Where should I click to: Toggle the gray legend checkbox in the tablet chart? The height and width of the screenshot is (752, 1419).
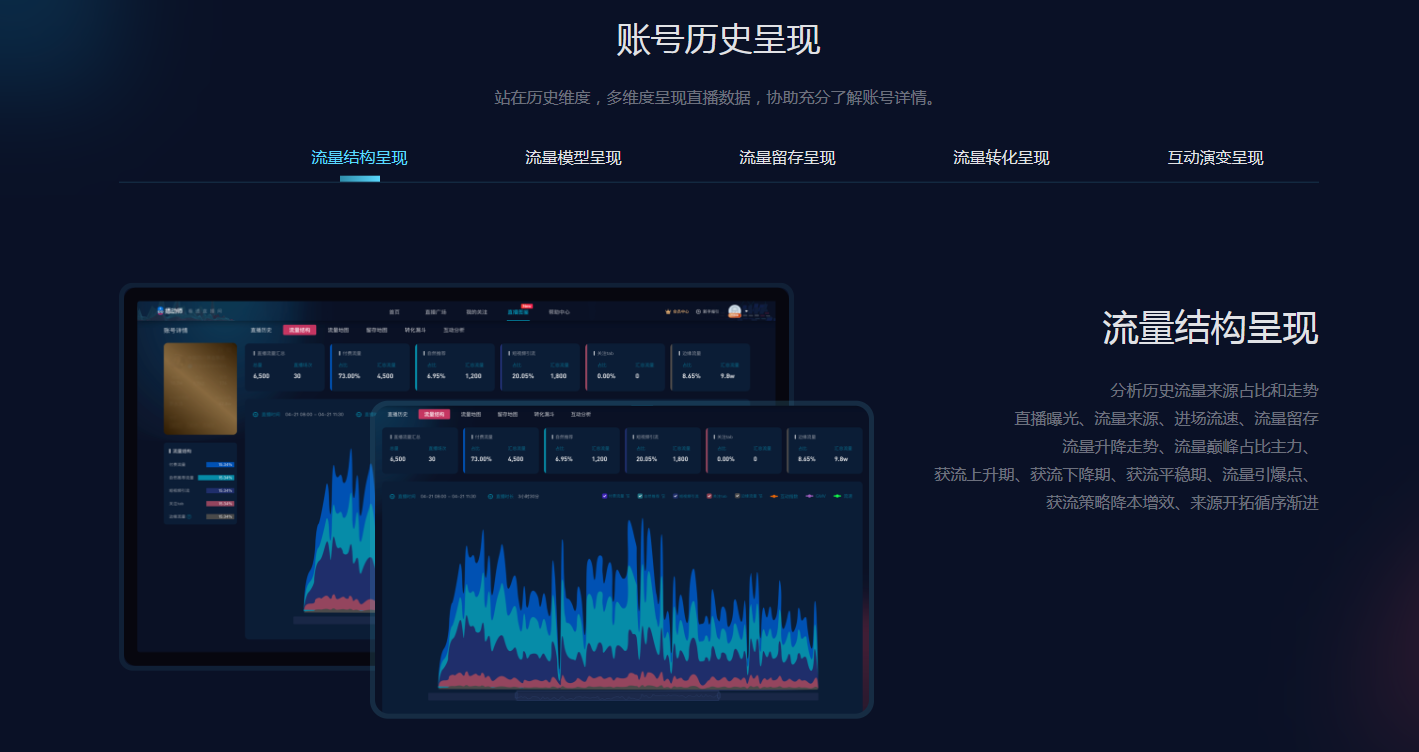[x=738, y=496]
